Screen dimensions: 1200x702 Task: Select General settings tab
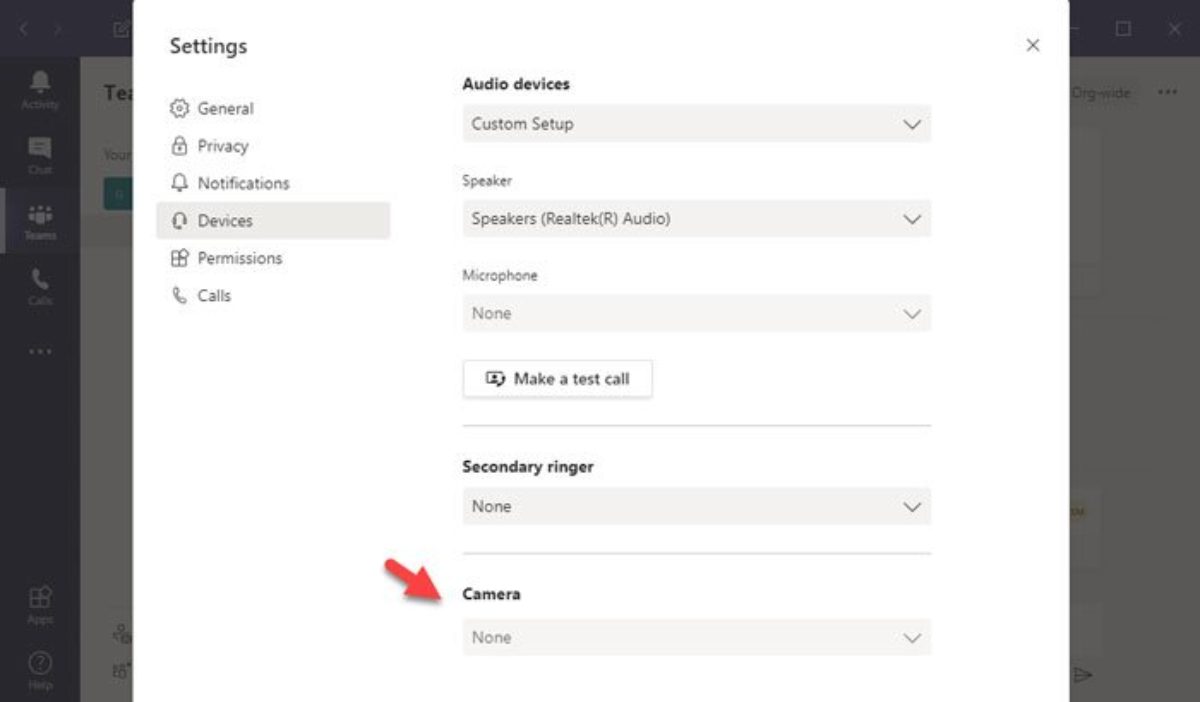point(225,108)
